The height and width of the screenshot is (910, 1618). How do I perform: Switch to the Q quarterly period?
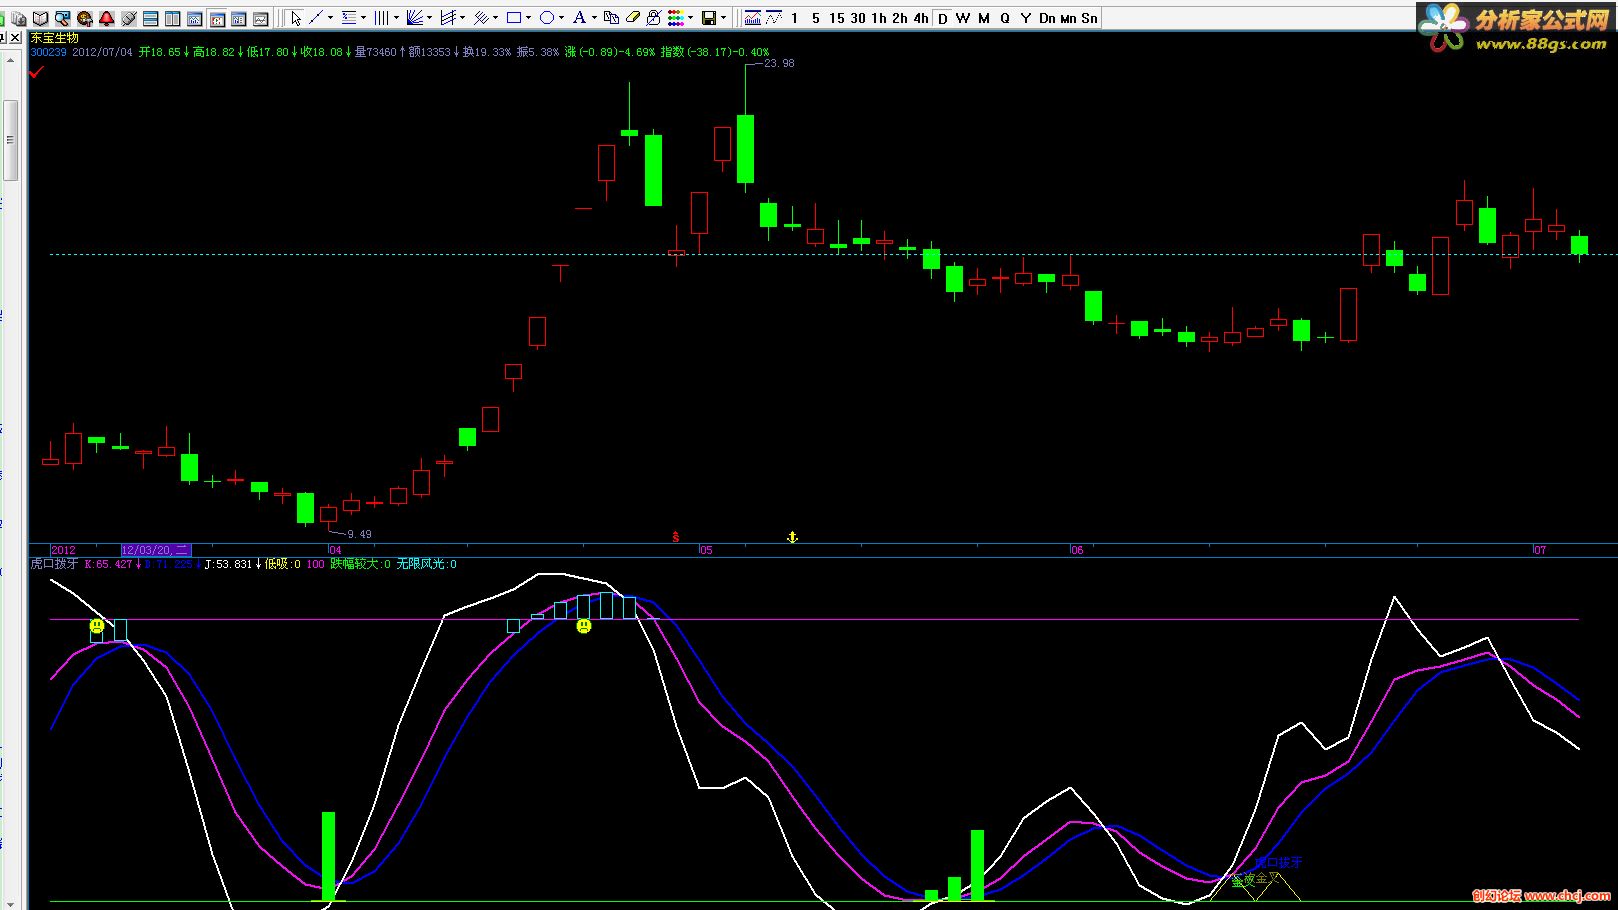click(x=1005, y=18)
